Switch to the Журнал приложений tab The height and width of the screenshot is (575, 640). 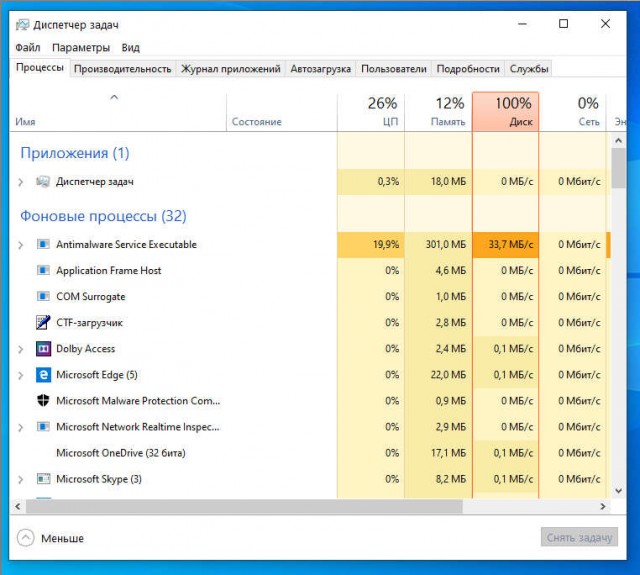[x=231, y=69]
